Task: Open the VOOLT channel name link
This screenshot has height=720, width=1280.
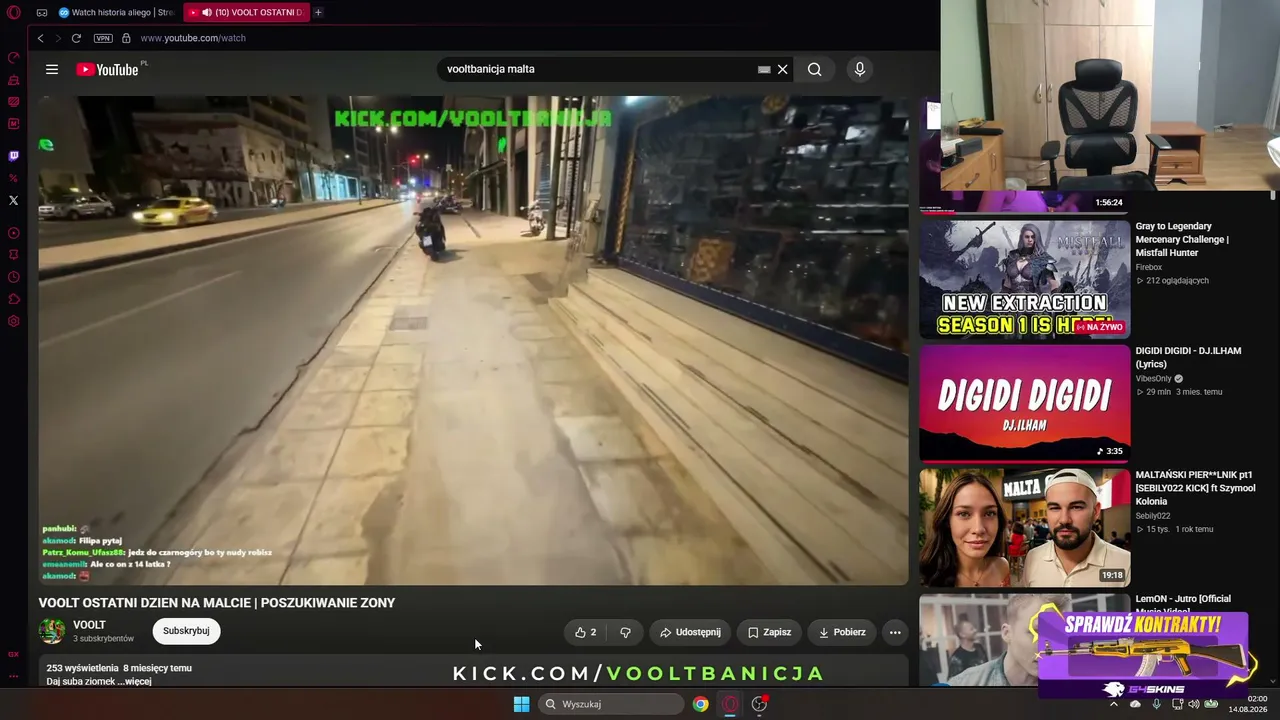Action: click(89, 625)
